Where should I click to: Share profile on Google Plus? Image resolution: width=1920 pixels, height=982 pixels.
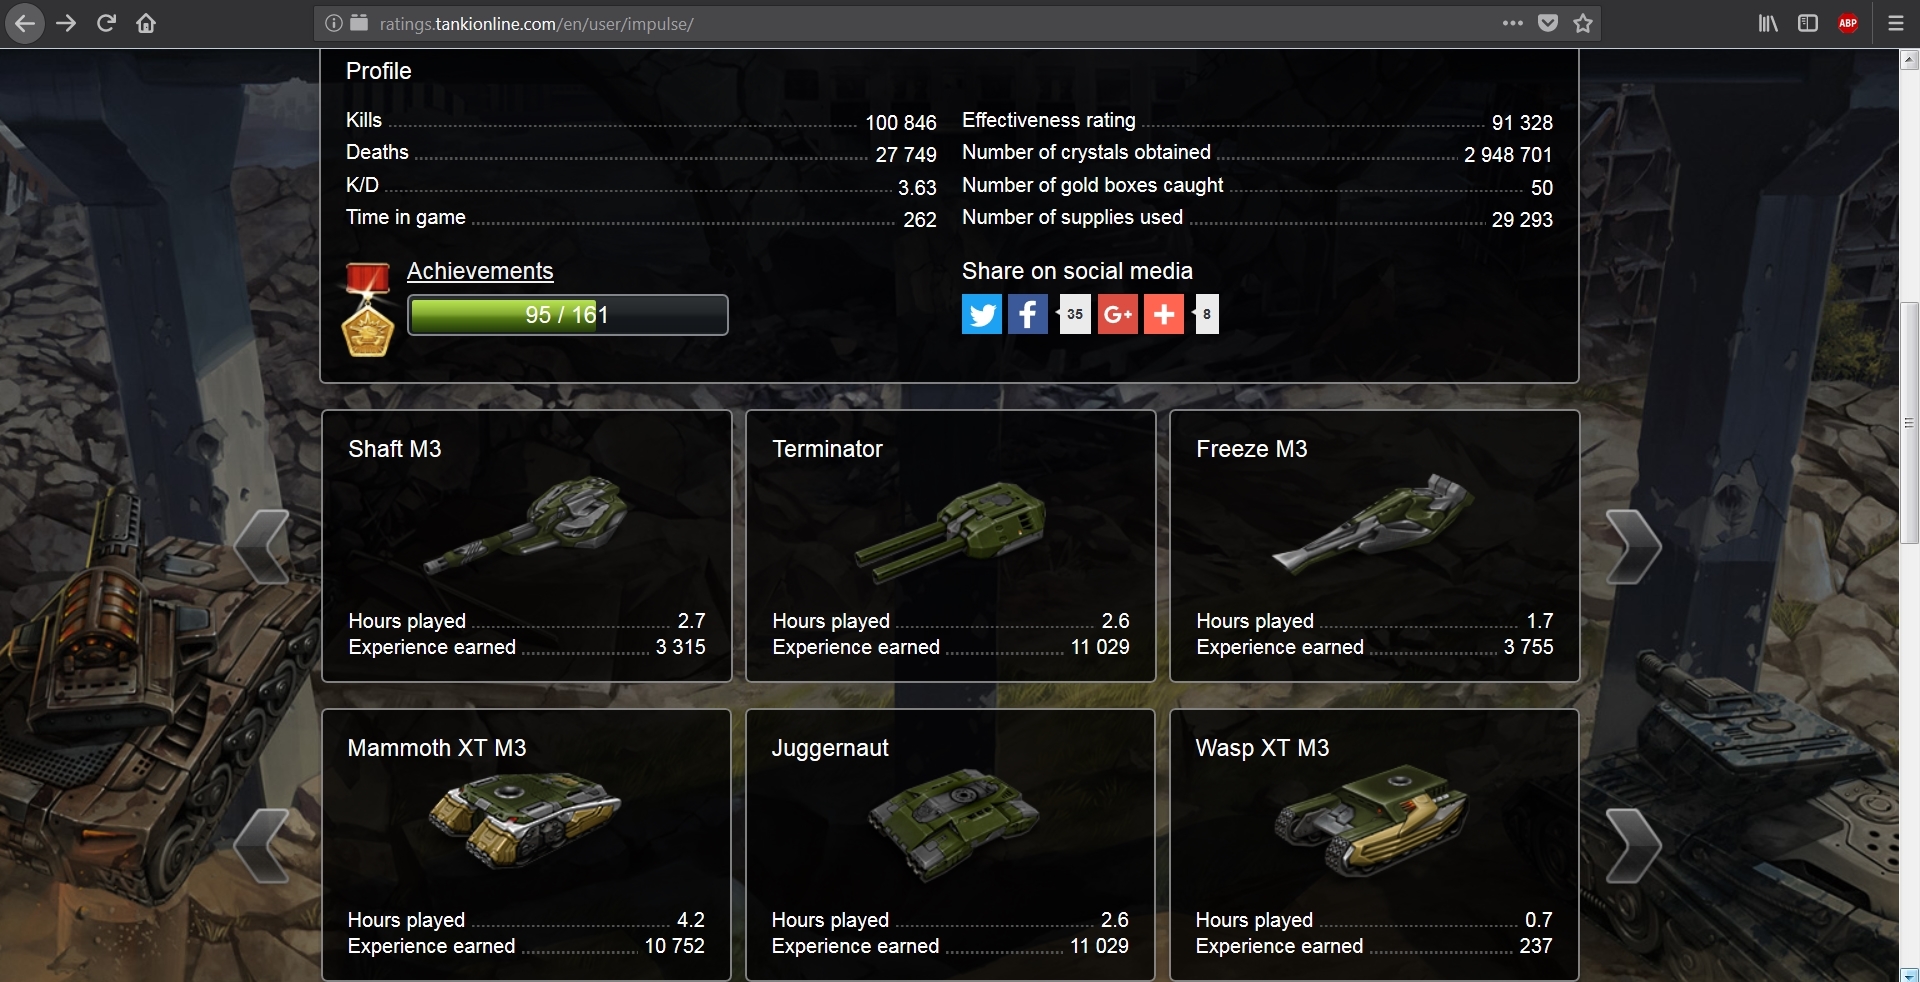(x=1118, y=314)
